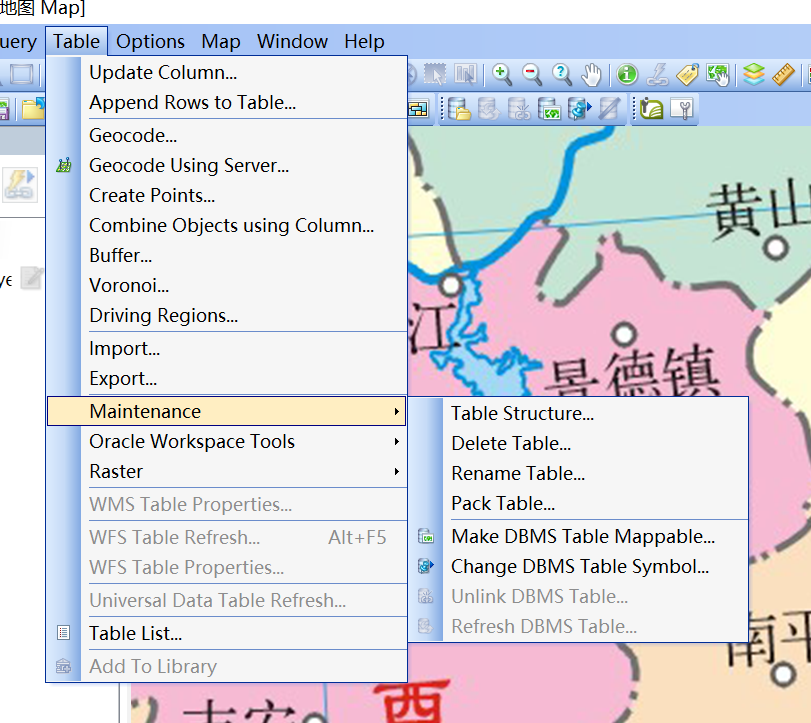
Task: Click Make DBMS Table Mappable toolbar icon
Action: tap(549, 109)
